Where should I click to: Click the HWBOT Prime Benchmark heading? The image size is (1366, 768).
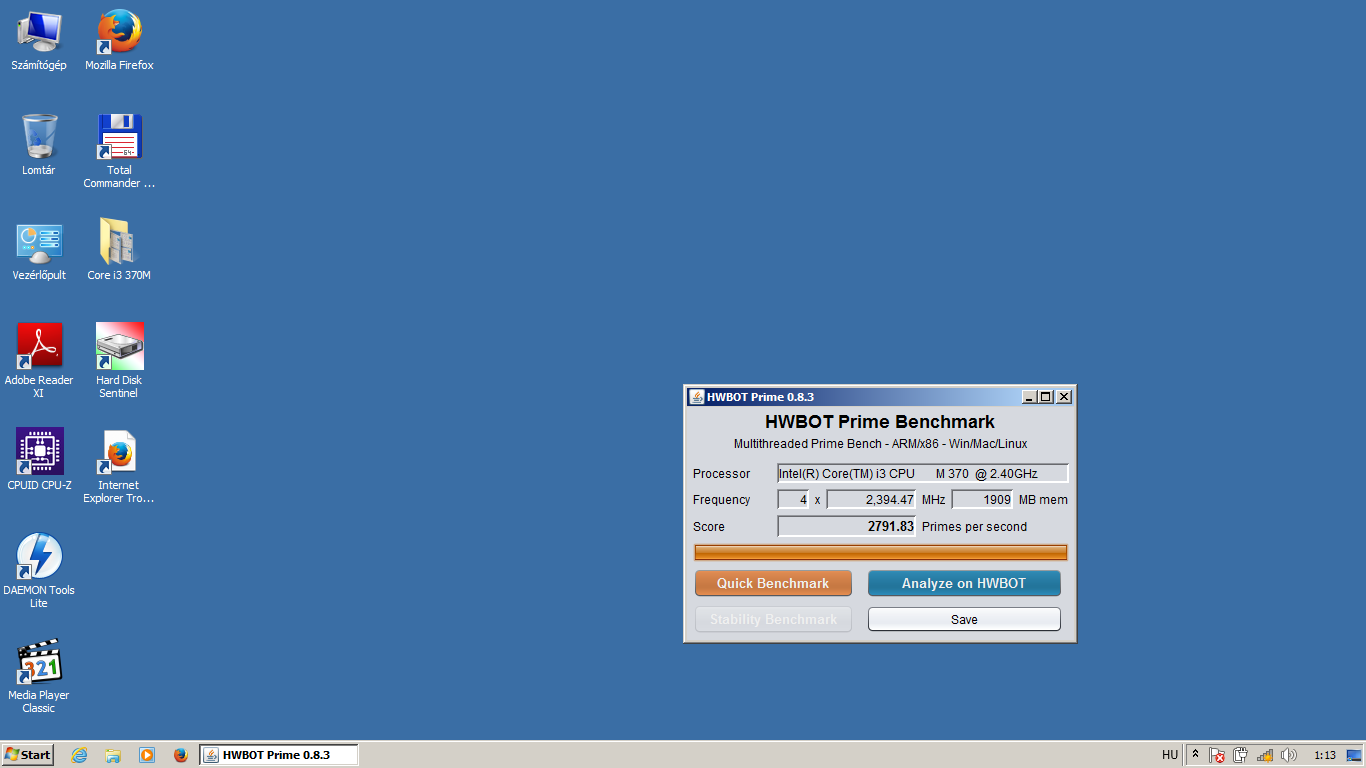pyautogui.click(x=880, y=422)
